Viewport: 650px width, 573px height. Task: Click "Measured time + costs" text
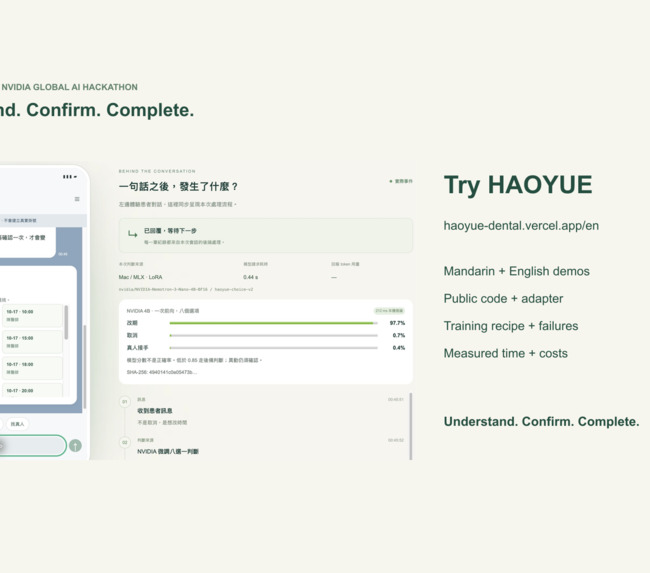click(505, 353)
